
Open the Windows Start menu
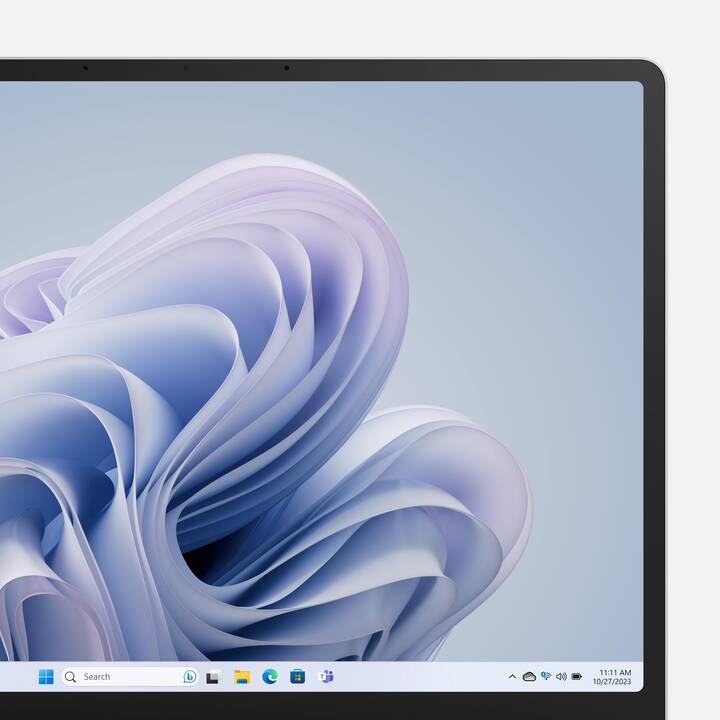click(46, 677)
